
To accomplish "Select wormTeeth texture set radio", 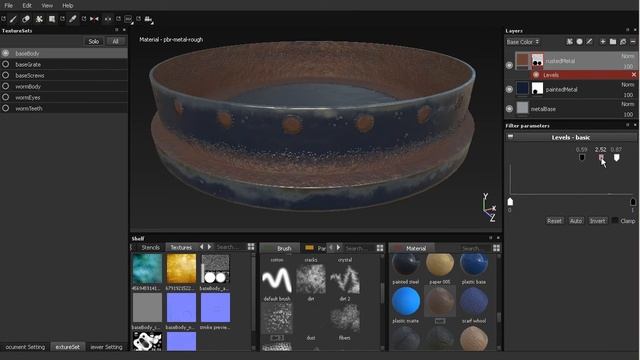I will coord(5,108).
